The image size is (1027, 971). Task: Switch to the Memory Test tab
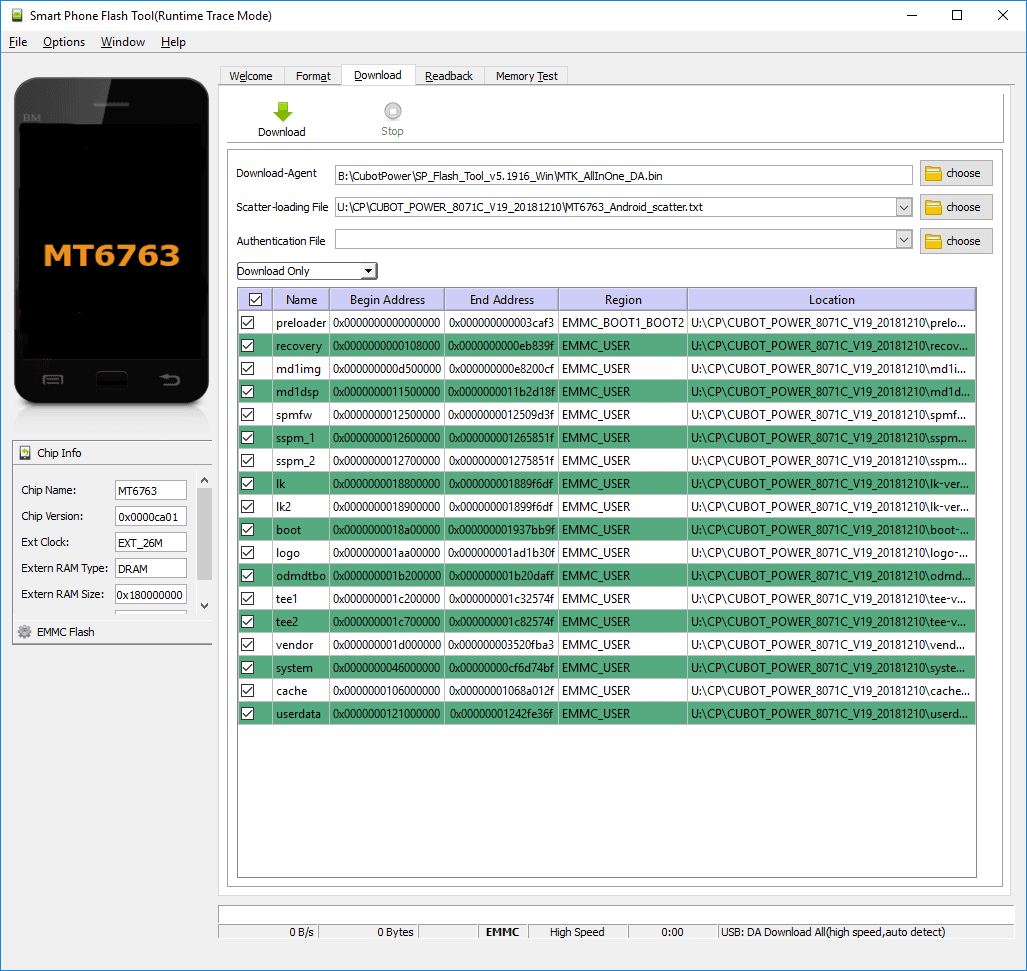coord(527,76)
